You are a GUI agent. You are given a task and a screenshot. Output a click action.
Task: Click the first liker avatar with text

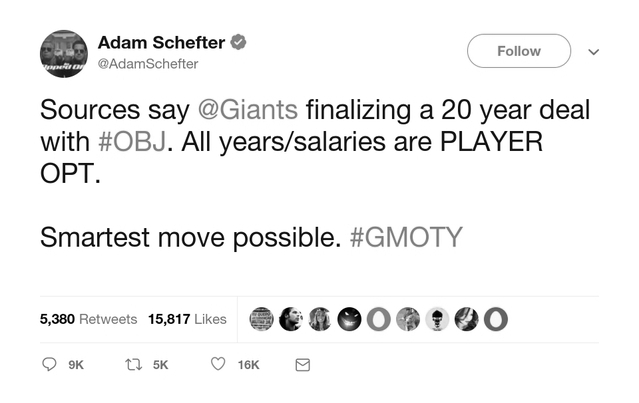point(261,319)
